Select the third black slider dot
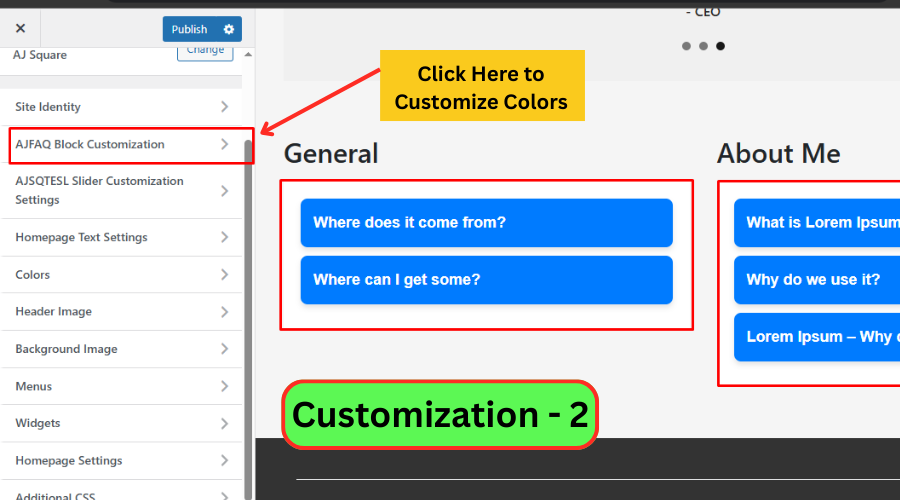 [720, 46]
